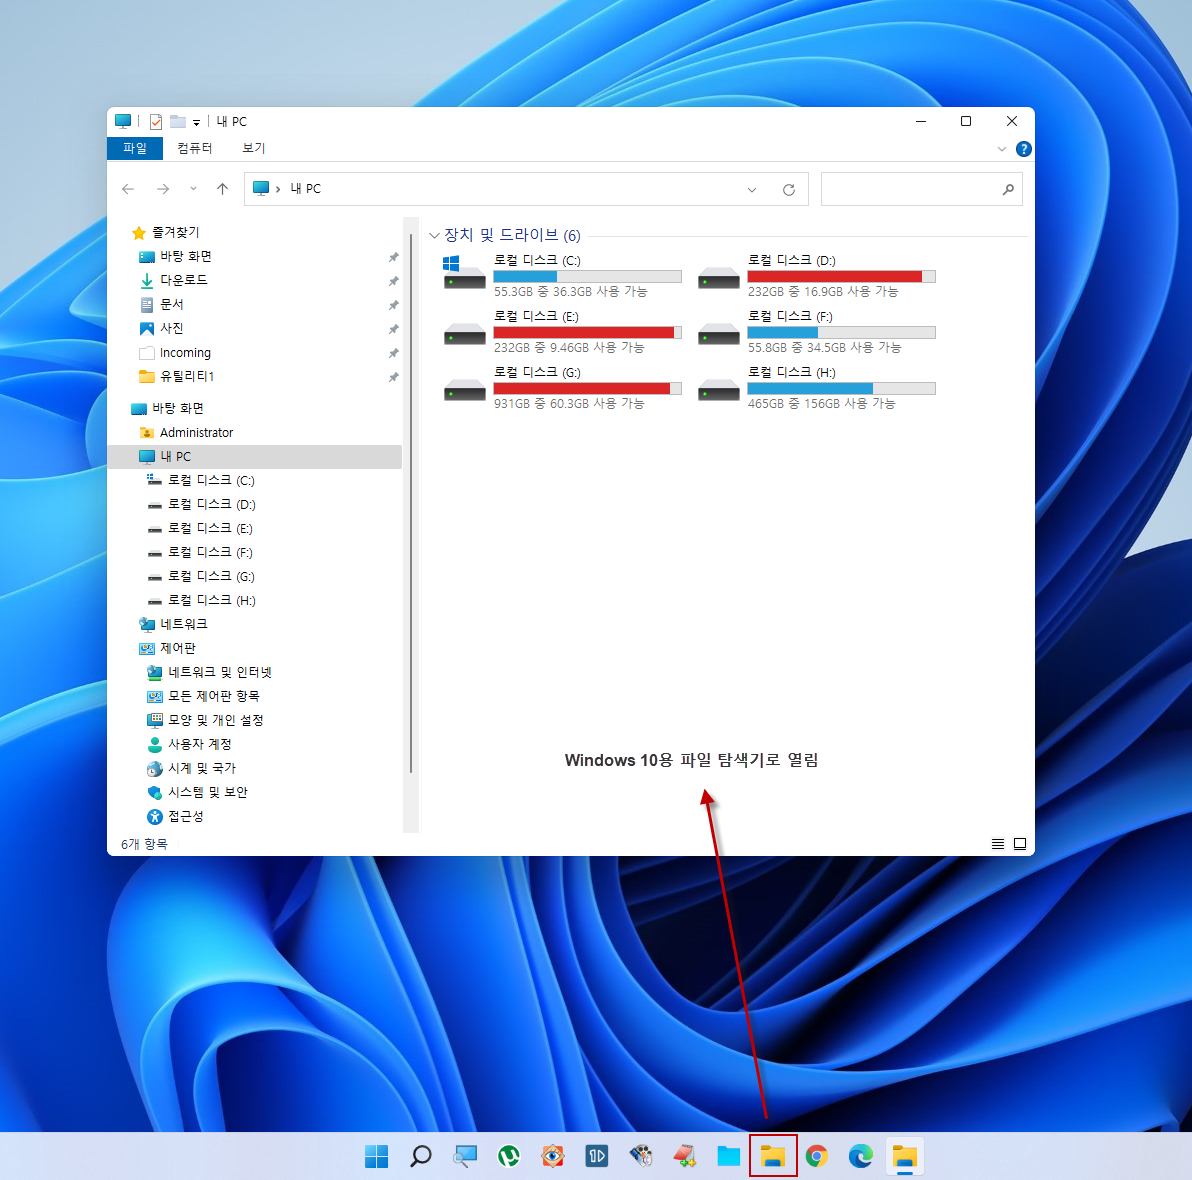The image size is (1192, 1180).
Task: Expand the ribbon with the chevron
Action: click(x=1001, y=149)
